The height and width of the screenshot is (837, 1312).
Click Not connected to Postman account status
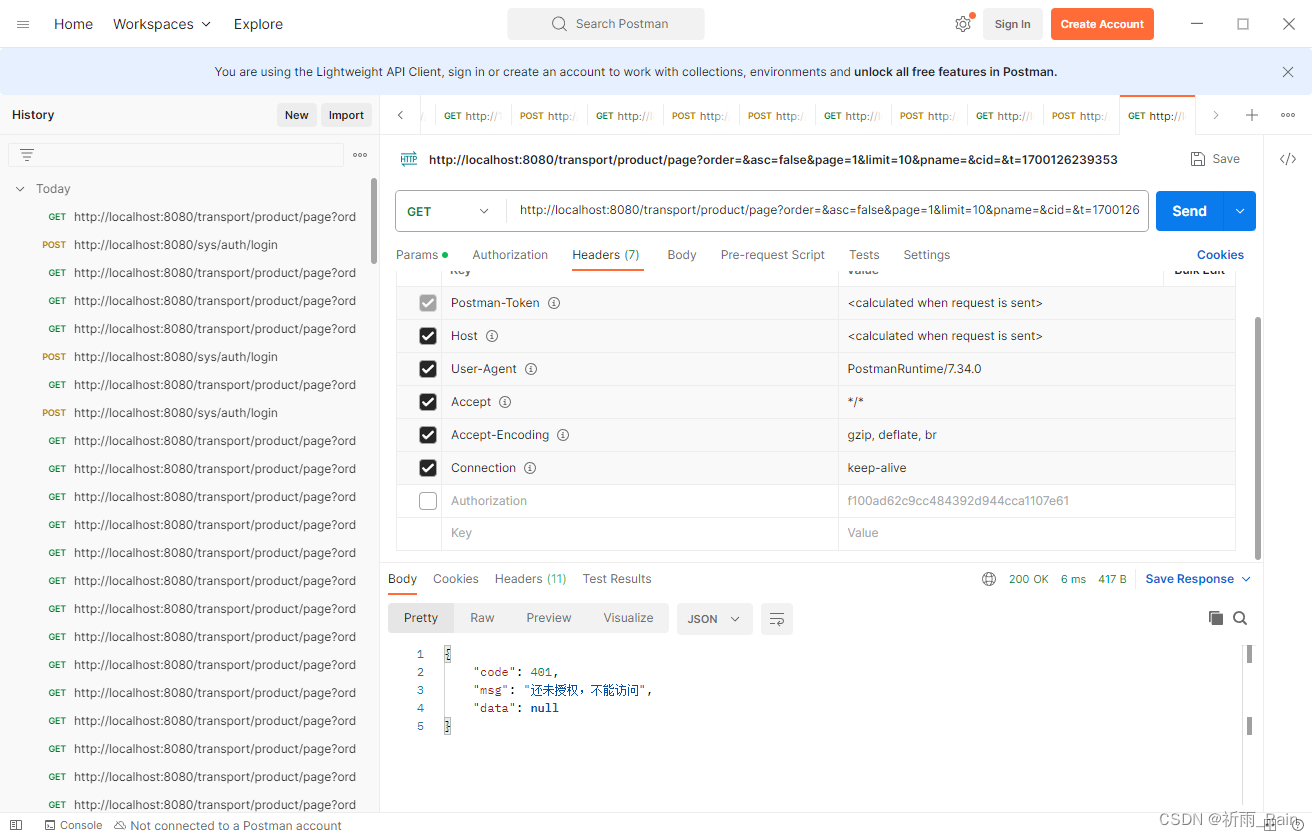[x=228, y=825]
